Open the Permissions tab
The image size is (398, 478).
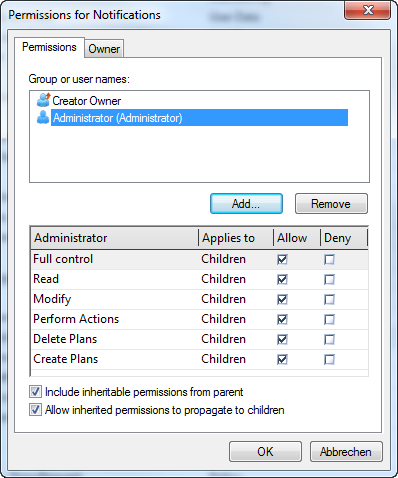coord(49,47)
